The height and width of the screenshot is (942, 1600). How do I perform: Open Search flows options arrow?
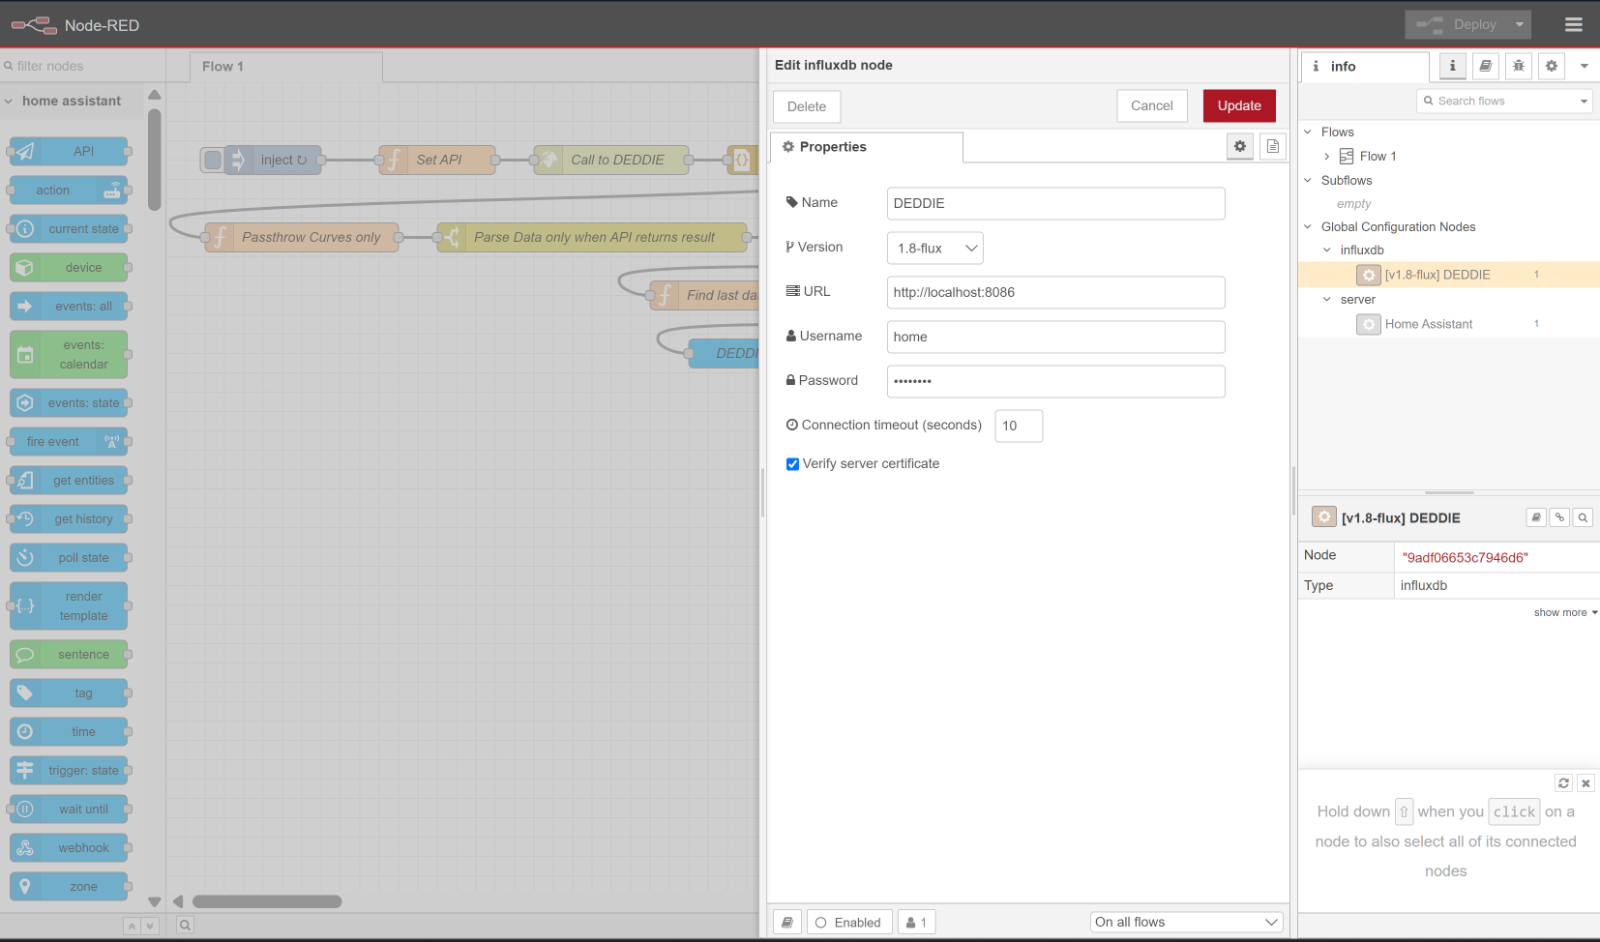click(x=1584, y=101)
